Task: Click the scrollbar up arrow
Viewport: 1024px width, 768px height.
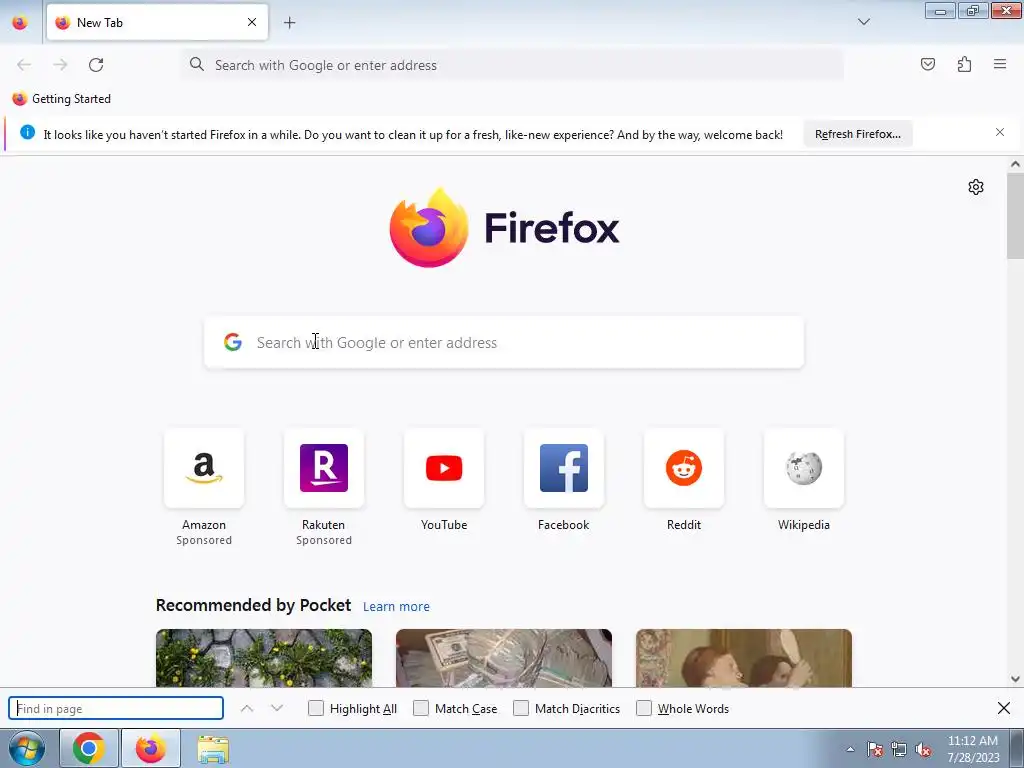Action: [x=1015, y=164]
